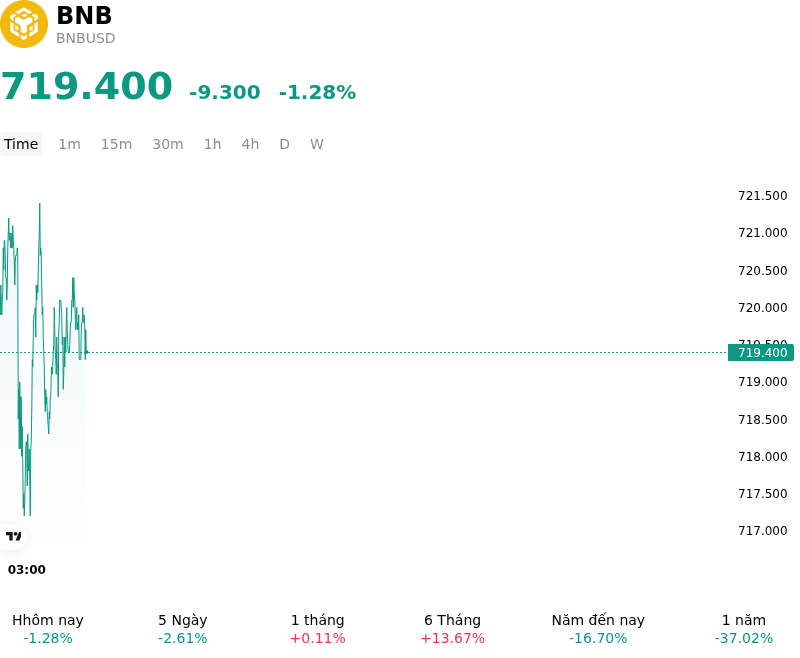Choose the 30m interval

168,144
